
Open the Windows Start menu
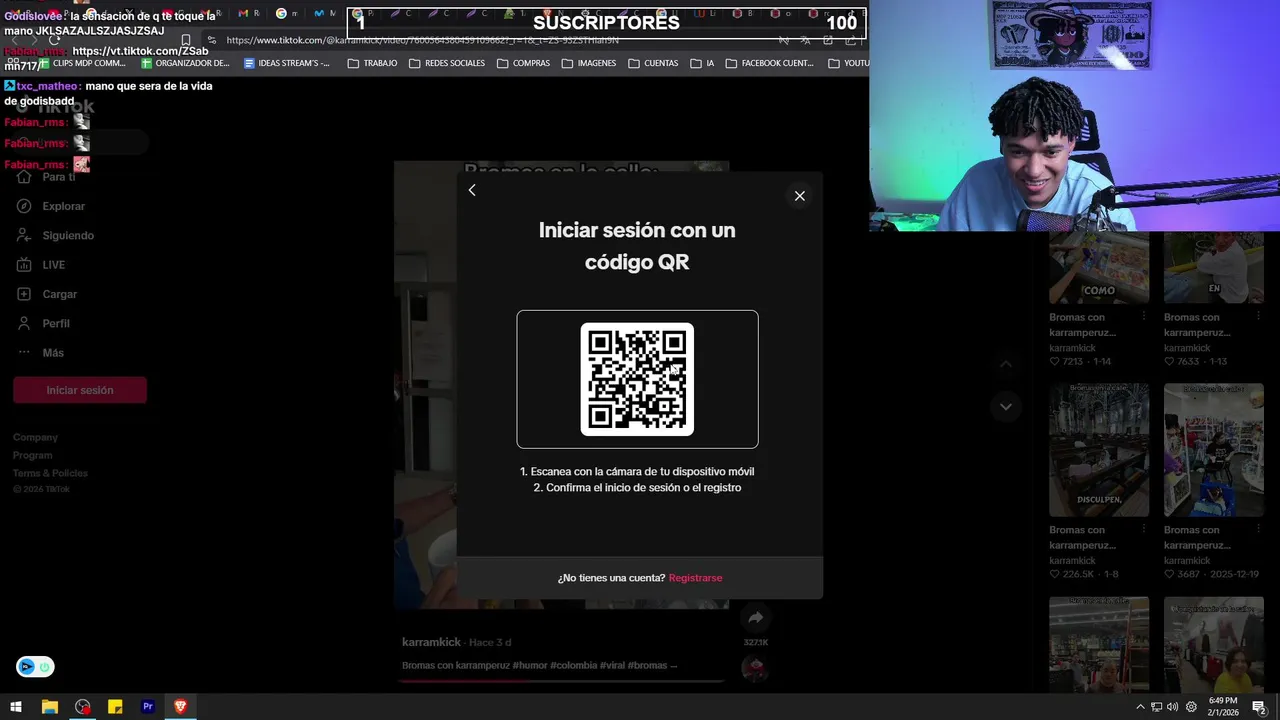click(16, 707)
